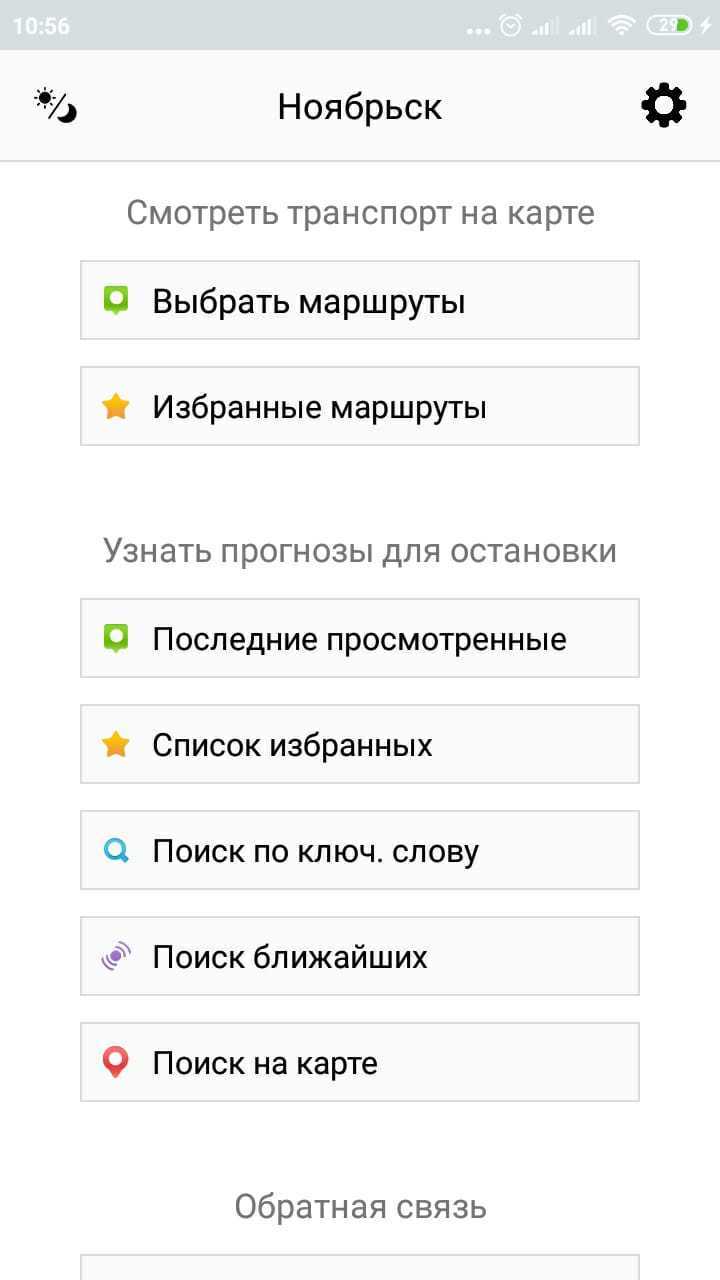Screen dimensions: 720x1280
Task: Click the red pin icon beside Поиск на карте
Action: coord(116,1062)
